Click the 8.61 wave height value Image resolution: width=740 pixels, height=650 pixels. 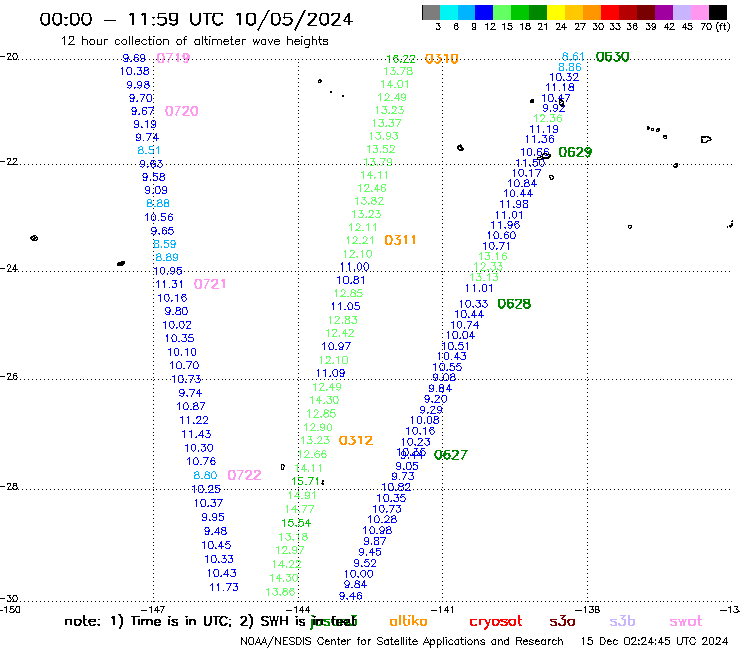click(573, 57)
